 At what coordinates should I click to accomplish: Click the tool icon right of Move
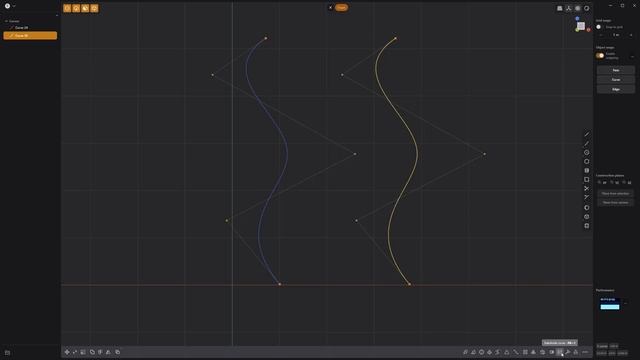75,352
